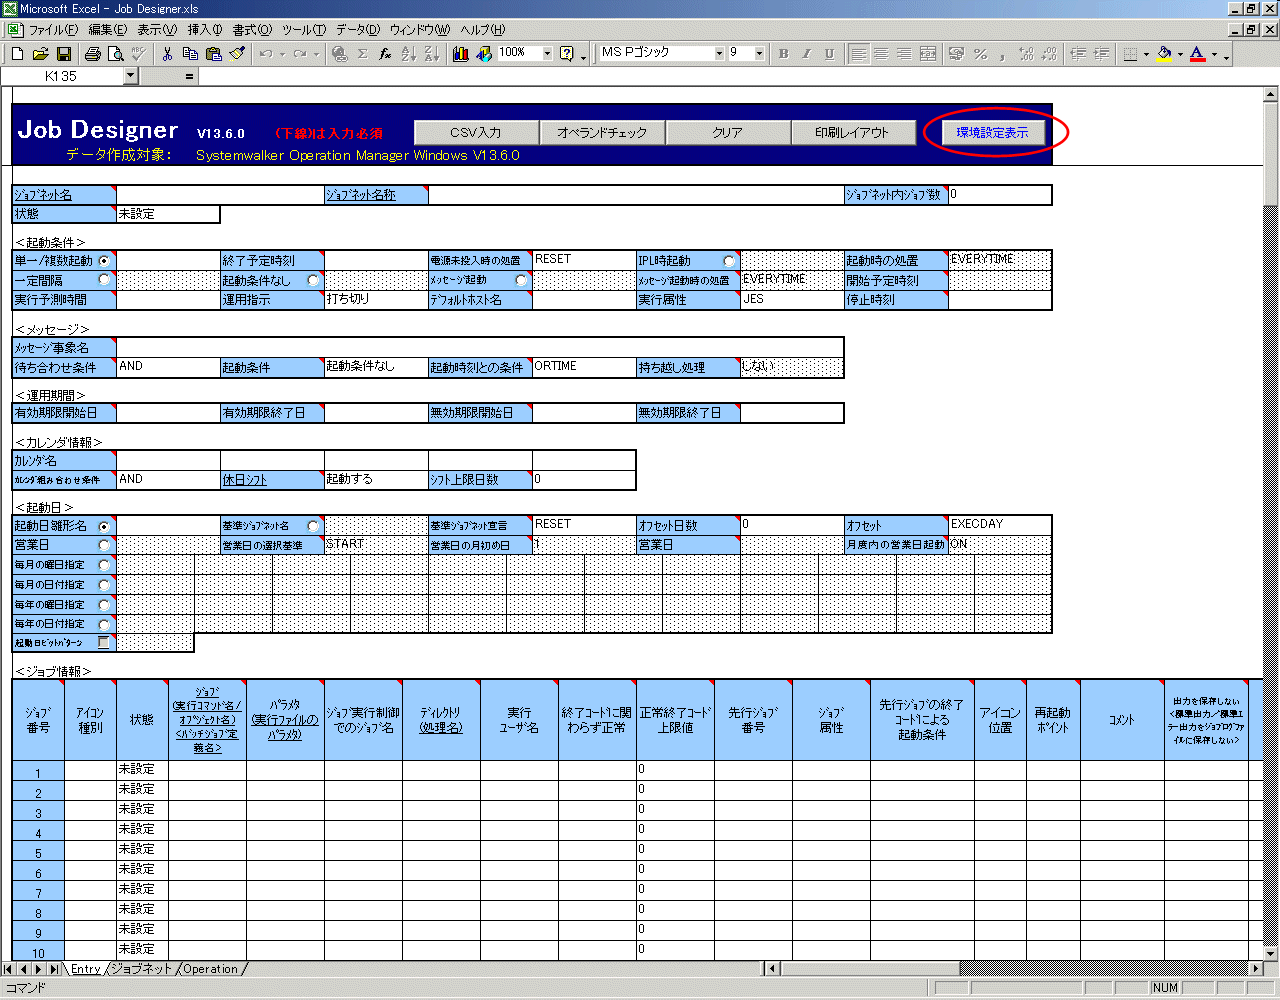Choose the 毎月の日付指定 radio button

[104, 584]
